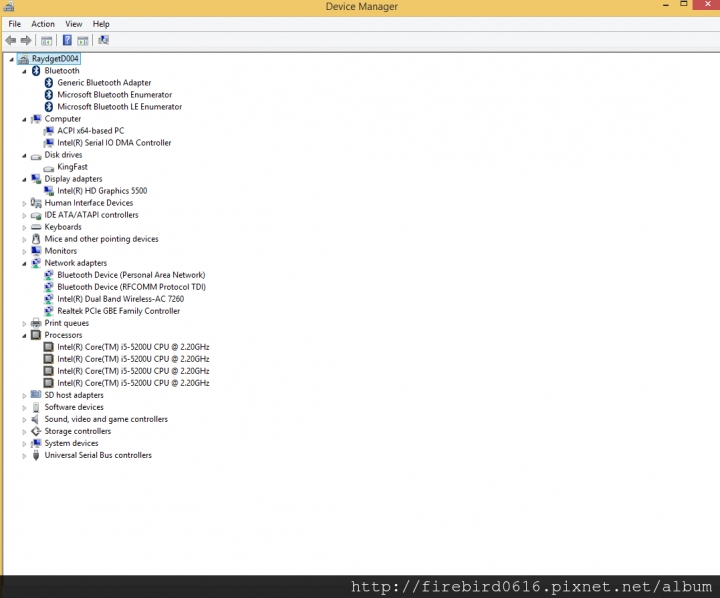Select Microsoft Bluetooth LE Enumerator device

point(119,107)
